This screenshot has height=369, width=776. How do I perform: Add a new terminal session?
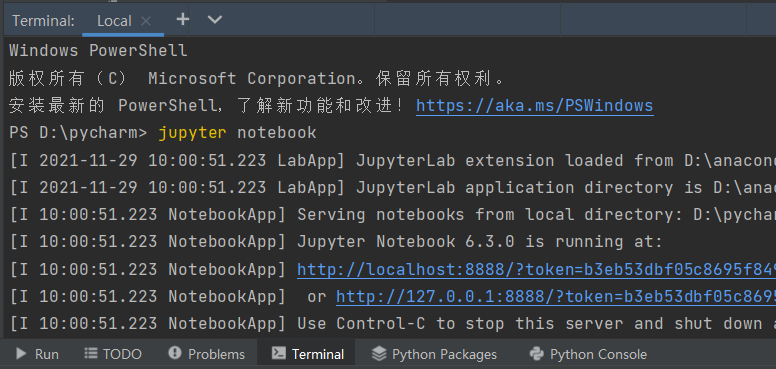pyautogui.click(x=183, y=19)
